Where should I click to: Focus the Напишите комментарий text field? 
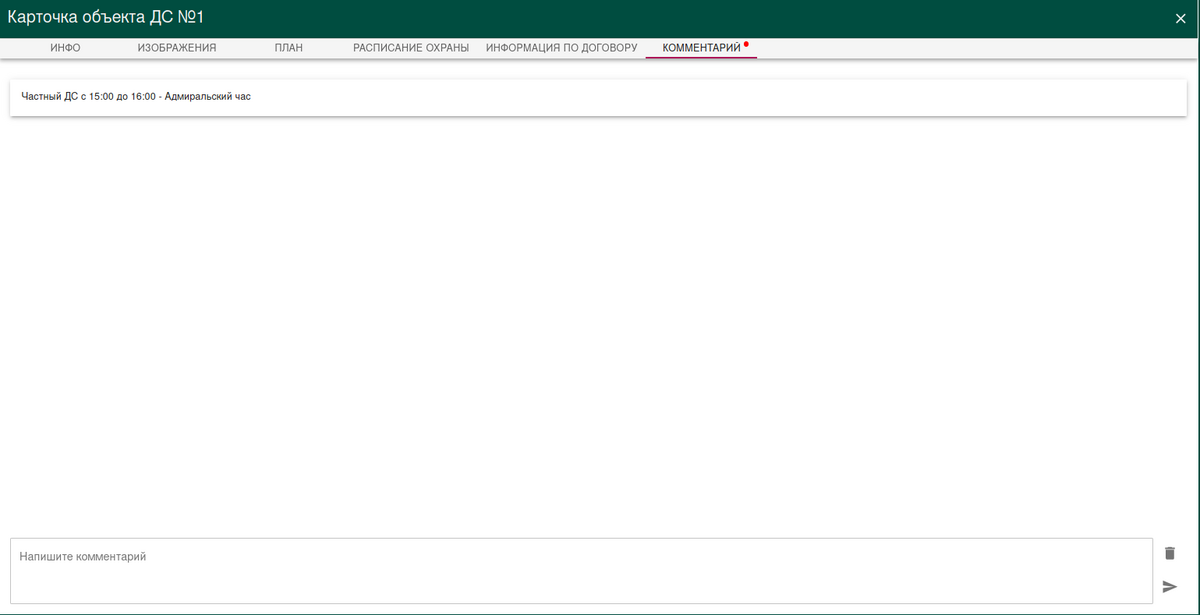tap(580, 570)
